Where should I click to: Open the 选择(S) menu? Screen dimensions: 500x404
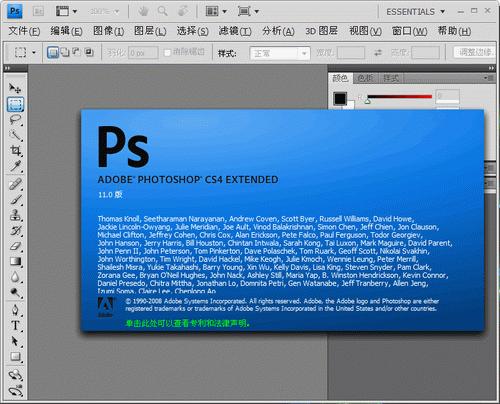point(192,31)
